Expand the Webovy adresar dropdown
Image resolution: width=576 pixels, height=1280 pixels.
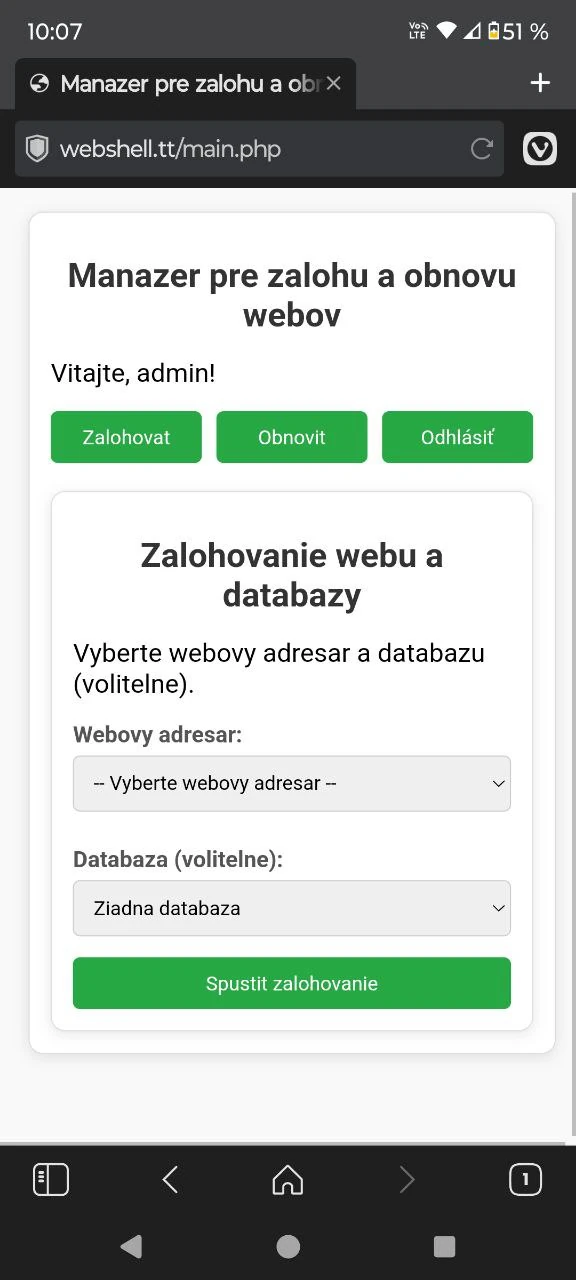(x=292, y=783)
